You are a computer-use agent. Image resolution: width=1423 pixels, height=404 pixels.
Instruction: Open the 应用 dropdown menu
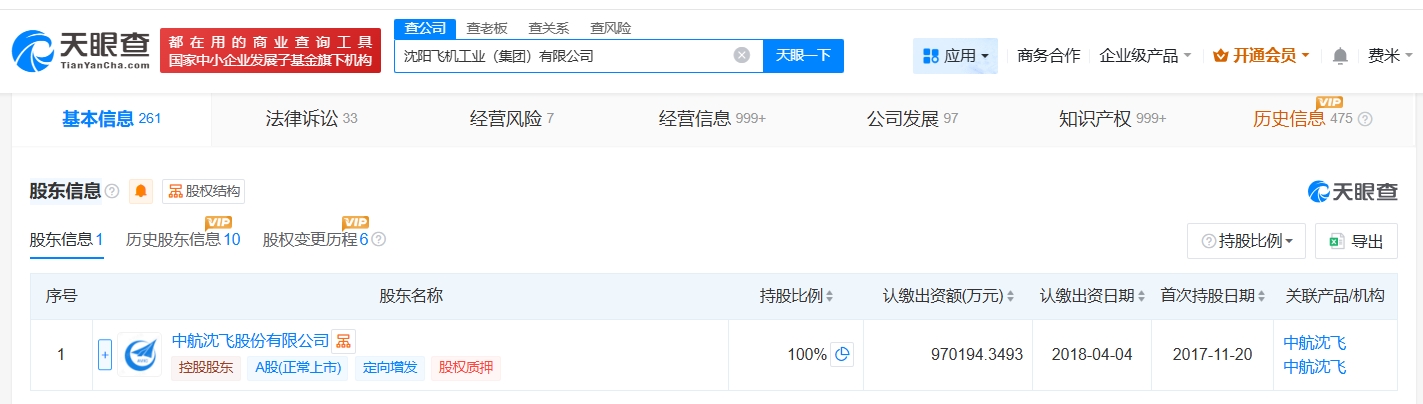(955, 56)
